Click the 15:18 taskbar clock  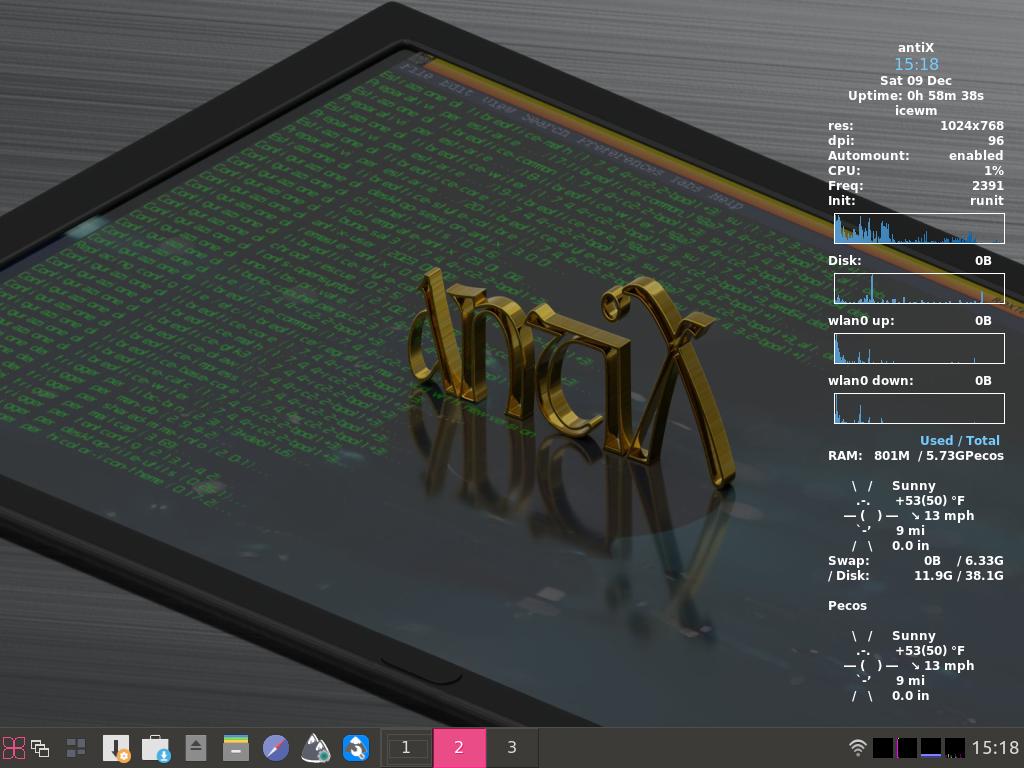click(995, 748)
